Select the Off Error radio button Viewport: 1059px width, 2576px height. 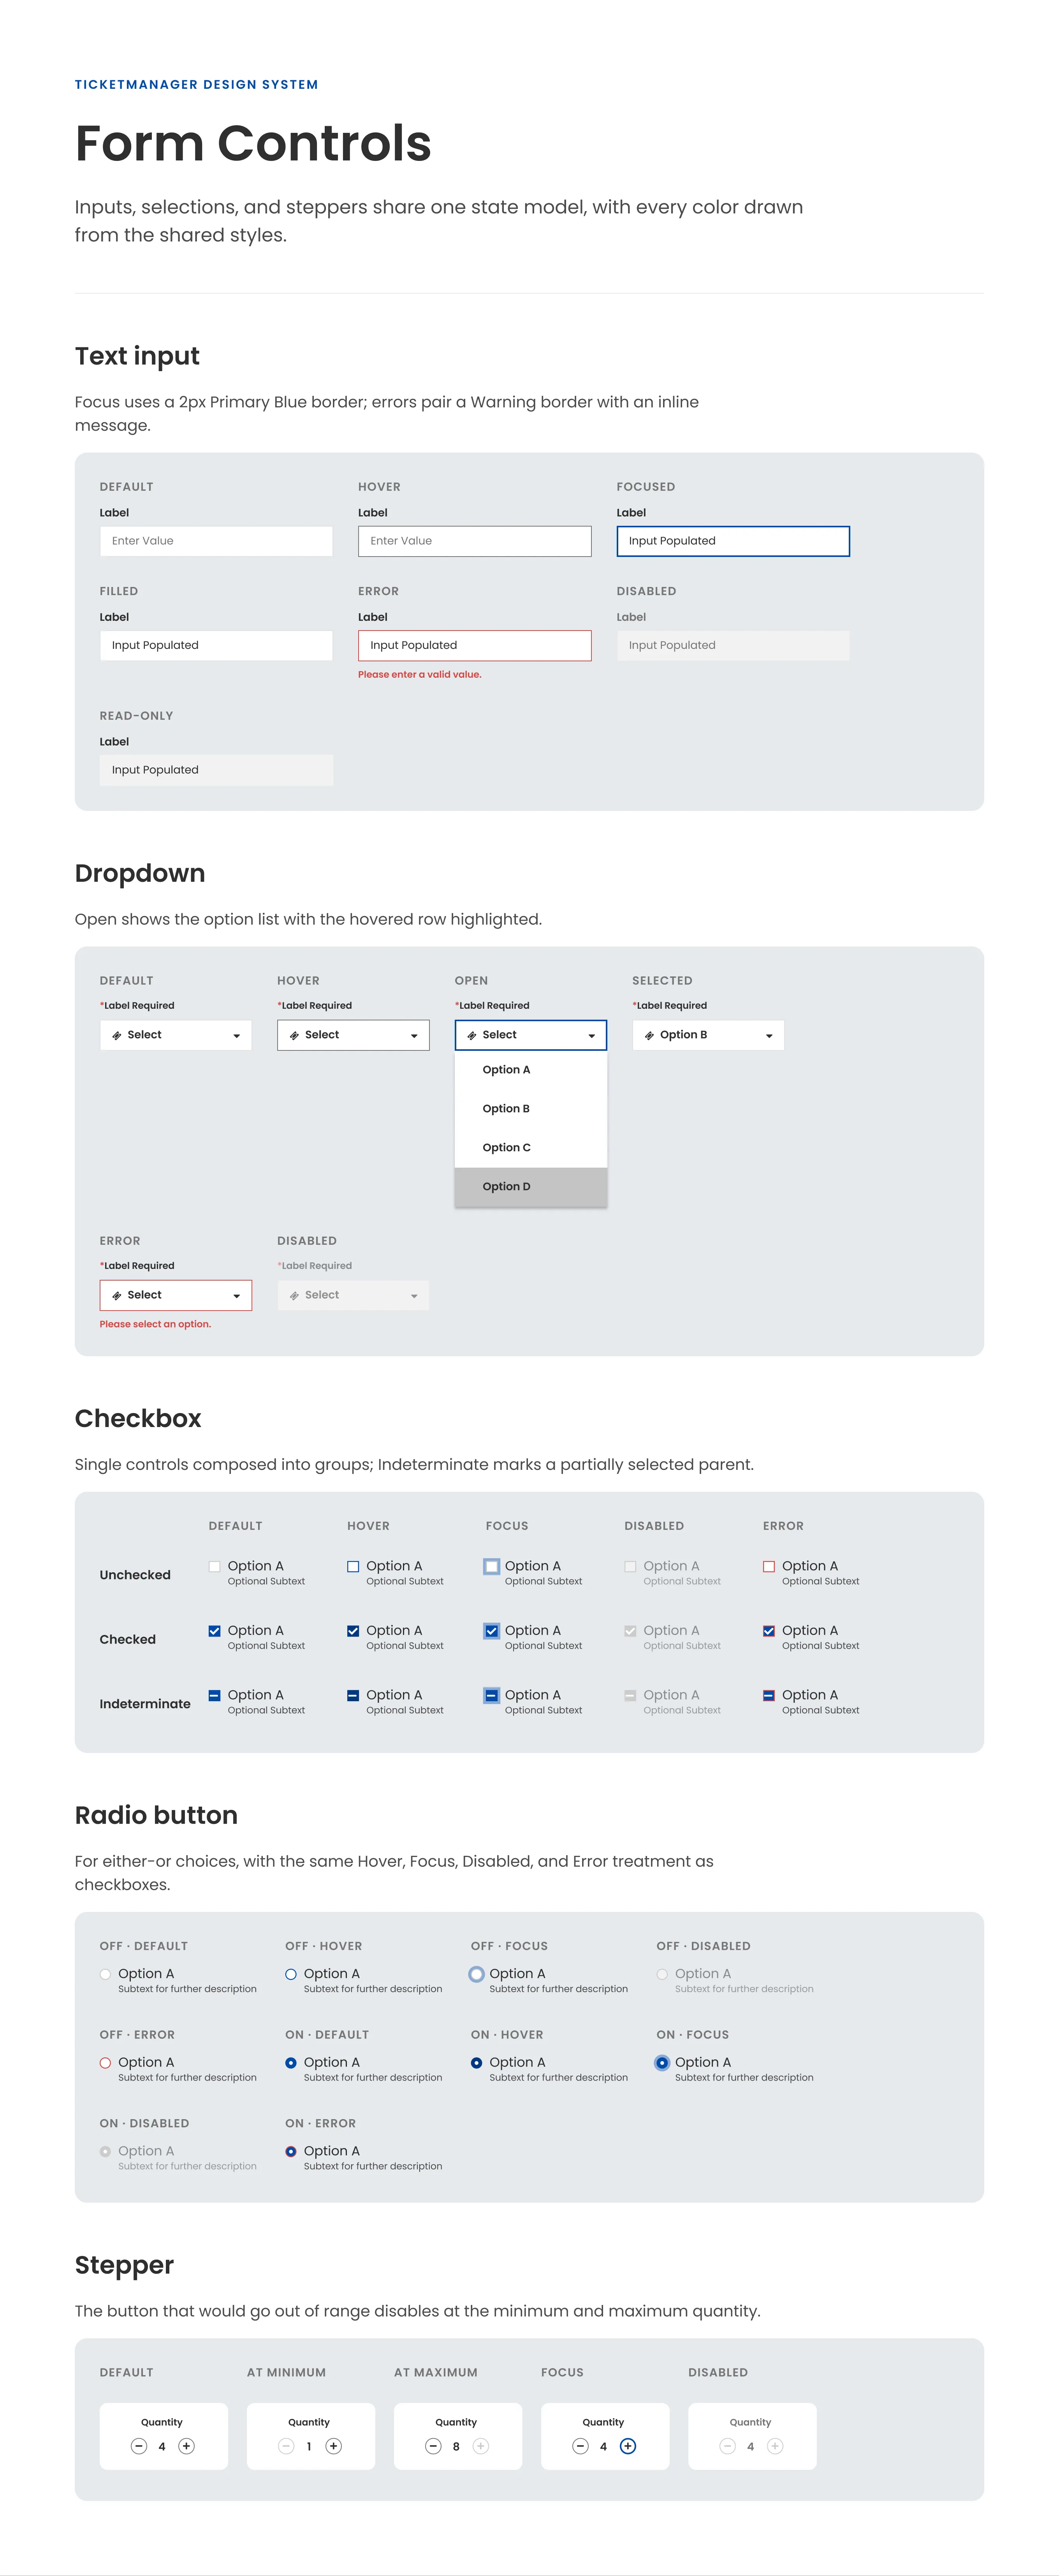click(105, 2063)
